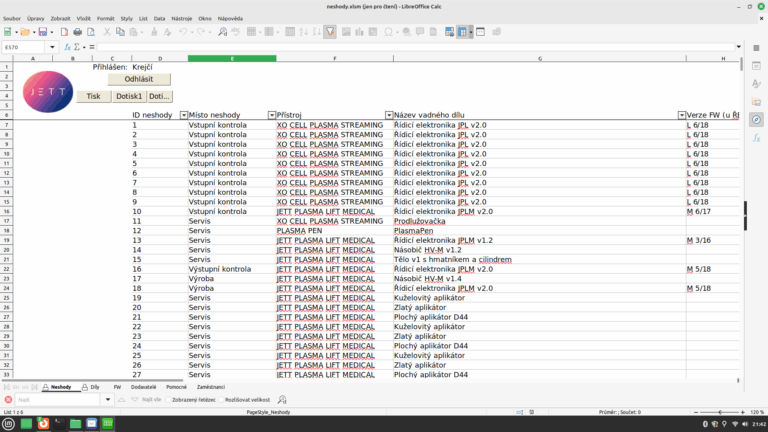Click the Undo arrow icon
The height and width of the screenshot is (432, 768).
[x=183, y=32]
